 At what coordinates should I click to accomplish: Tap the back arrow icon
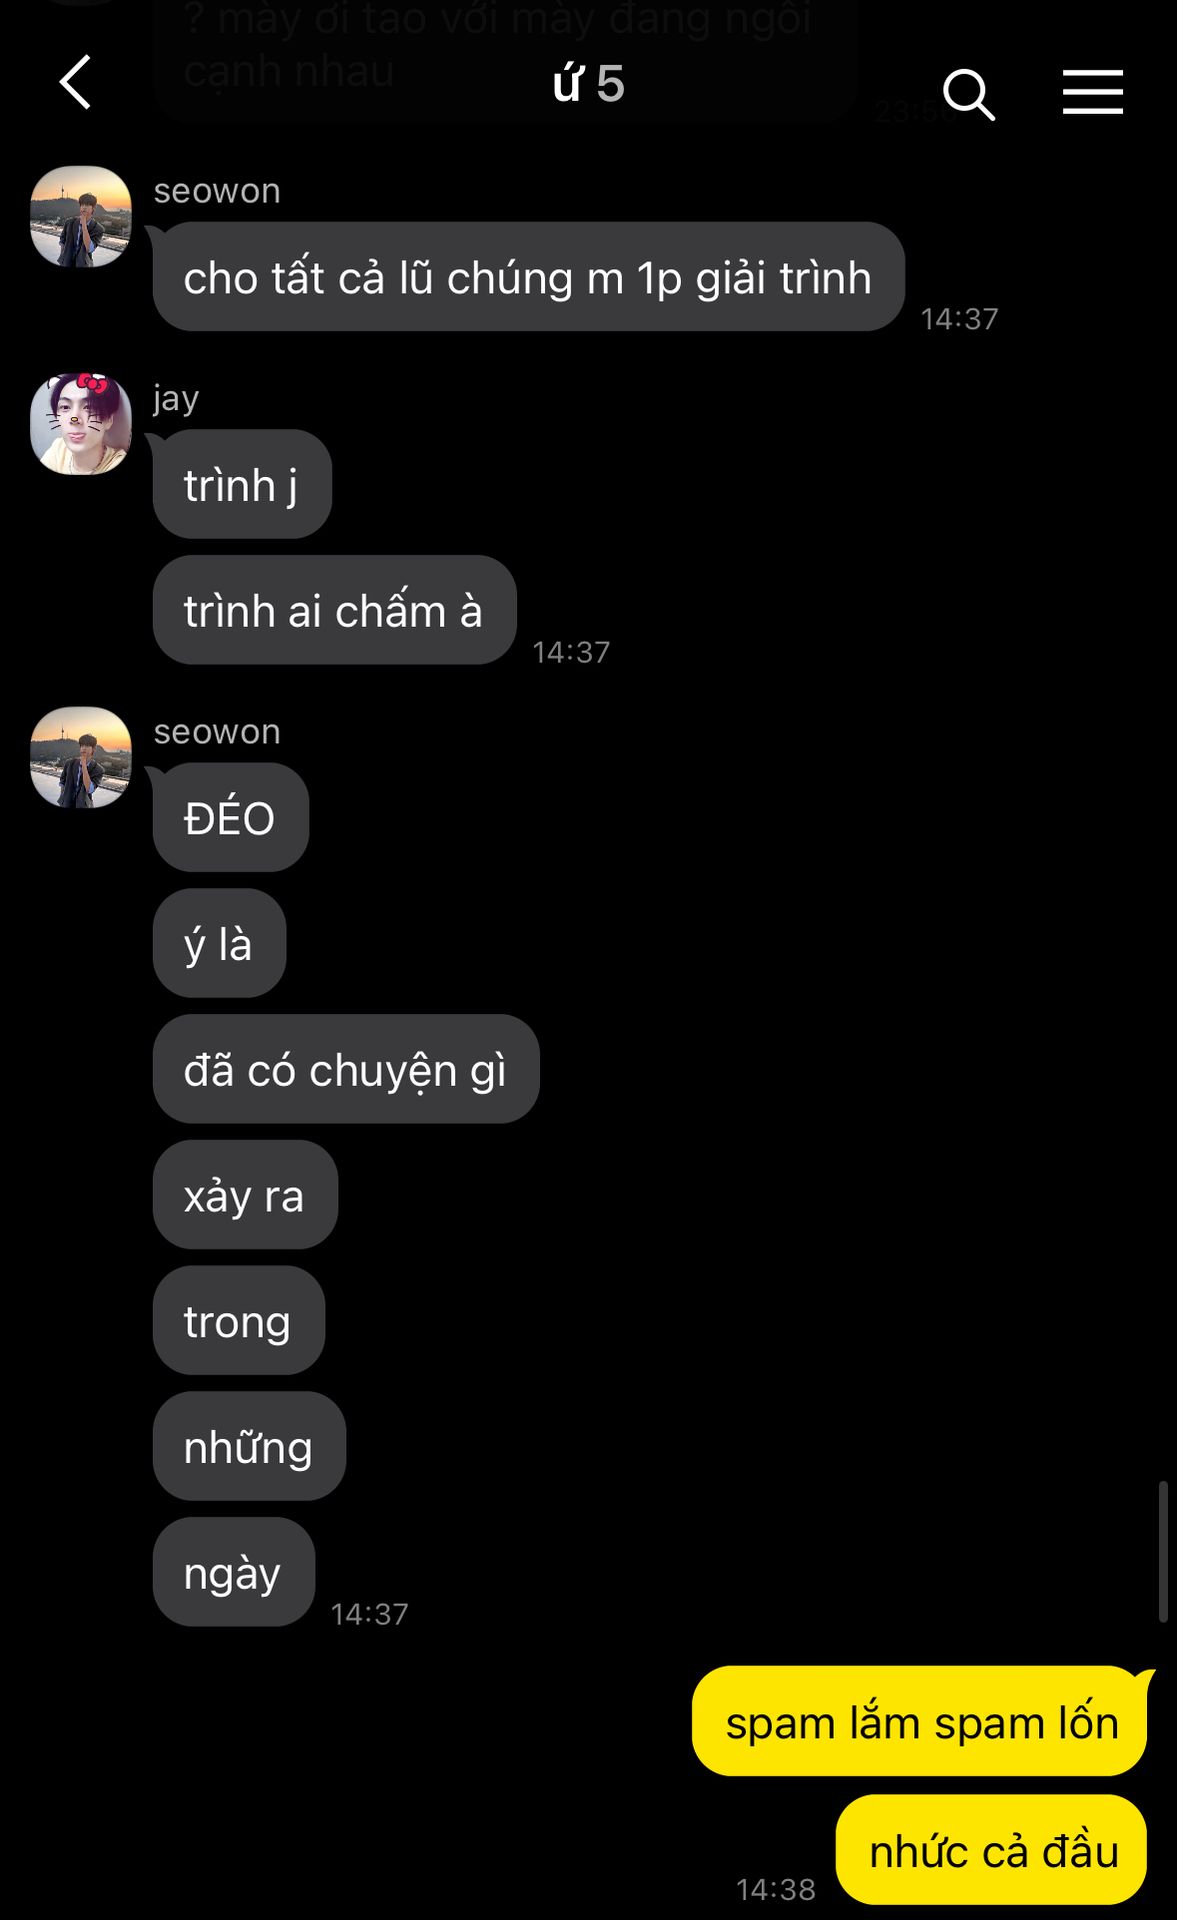coord(76,82)
